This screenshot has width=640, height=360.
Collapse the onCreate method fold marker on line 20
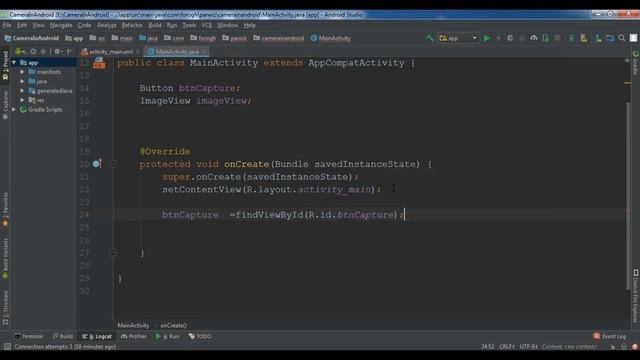113,164
